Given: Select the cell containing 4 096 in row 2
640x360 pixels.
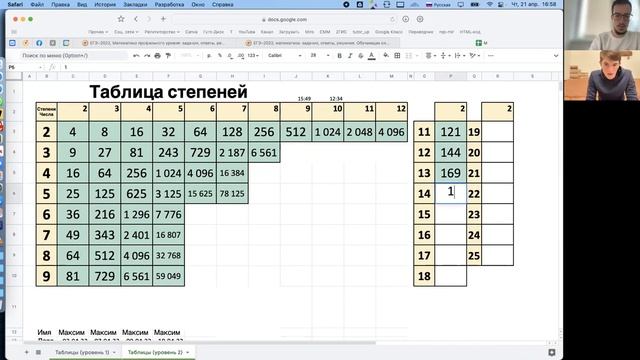Looking at the screenshot, I should (x=391, y=132).
